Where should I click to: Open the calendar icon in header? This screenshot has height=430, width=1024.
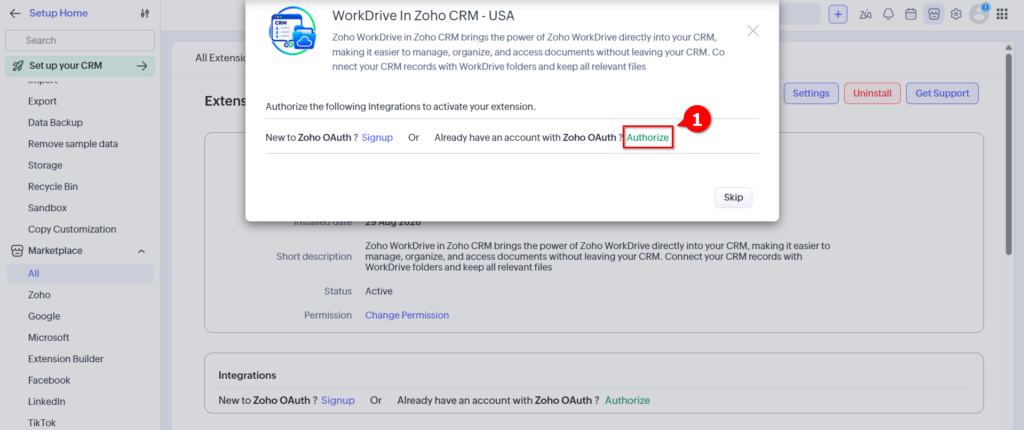tap(910, 14)
